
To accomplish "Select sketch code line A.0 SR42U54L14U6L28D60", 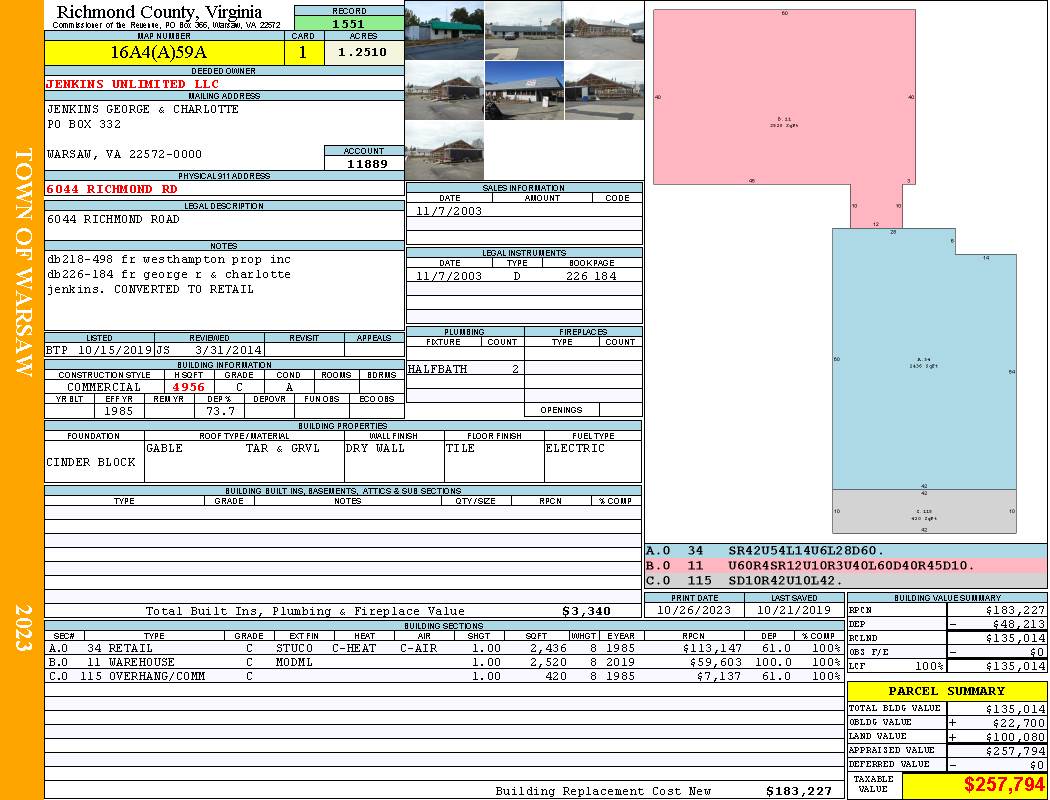I will point(846,551).
